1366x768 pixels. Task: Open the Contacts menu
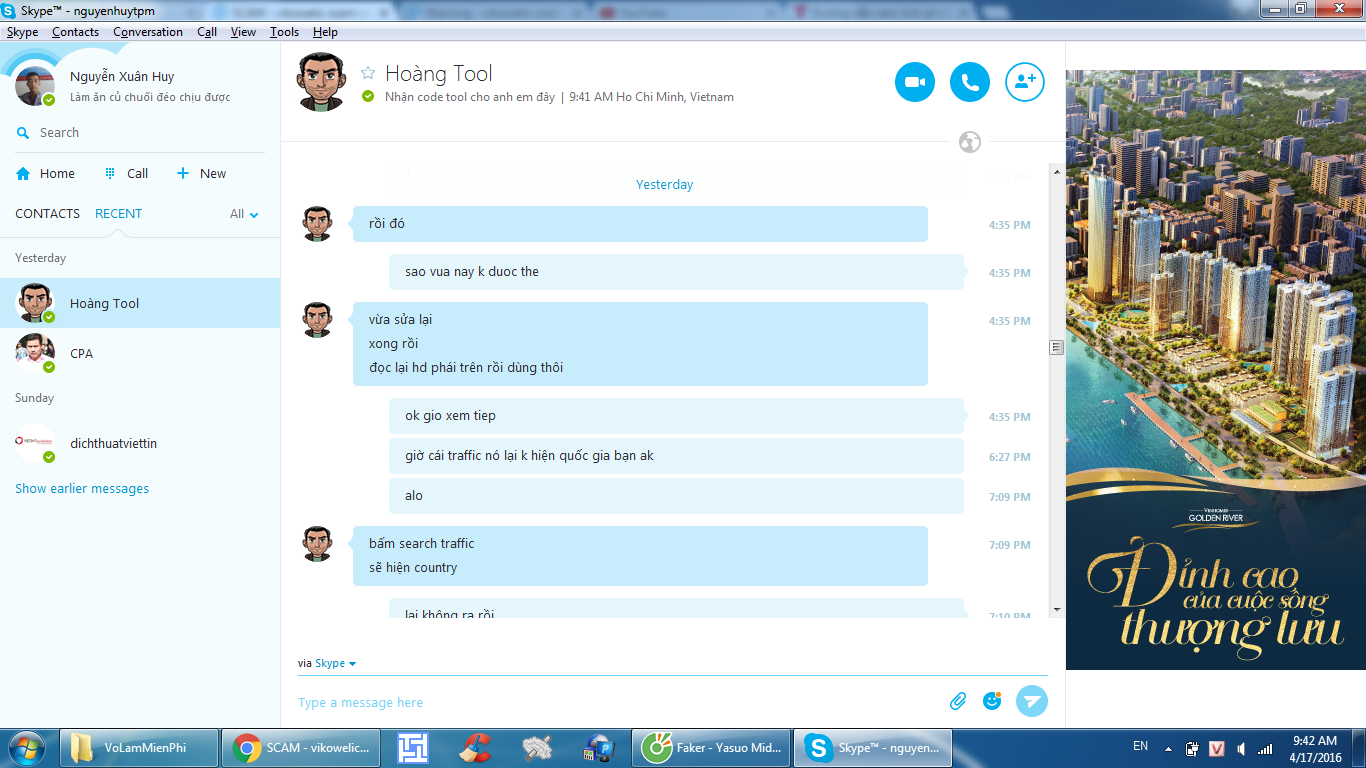tap(75, 32)
